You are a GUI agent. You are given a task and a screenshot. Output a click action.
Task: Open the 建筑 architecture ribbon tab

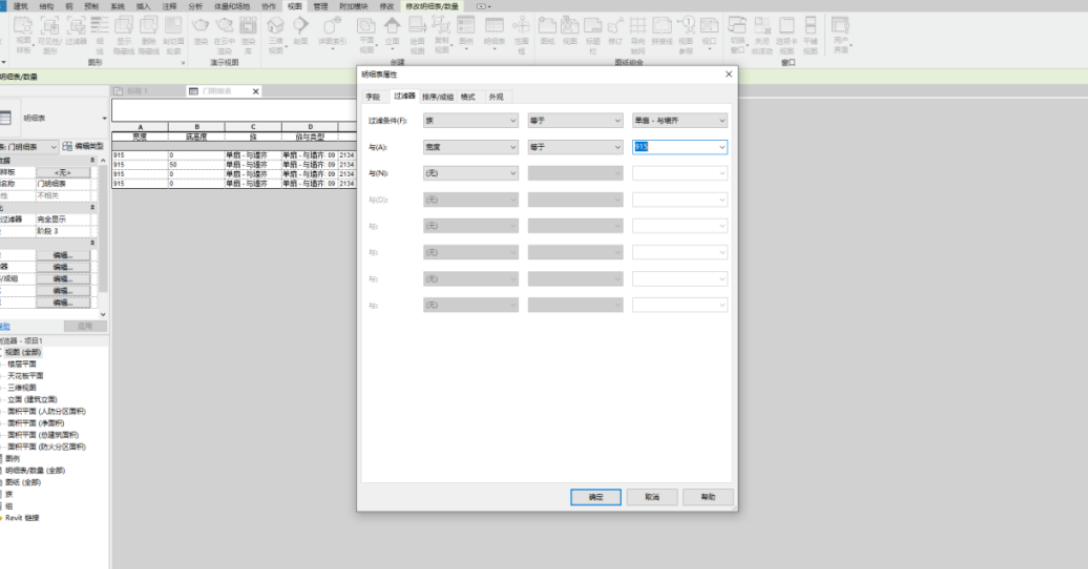point(21,6)
